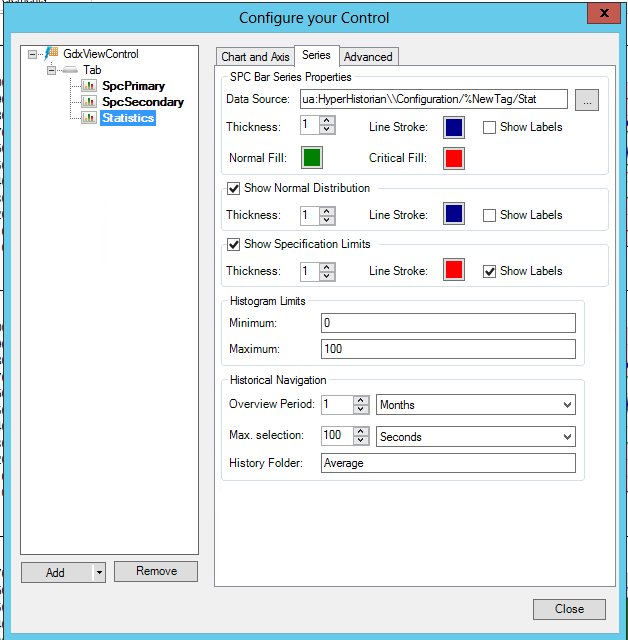Click the GdxViewControl root node icon
The image size is (628, 640).
(x=53, y=55)
